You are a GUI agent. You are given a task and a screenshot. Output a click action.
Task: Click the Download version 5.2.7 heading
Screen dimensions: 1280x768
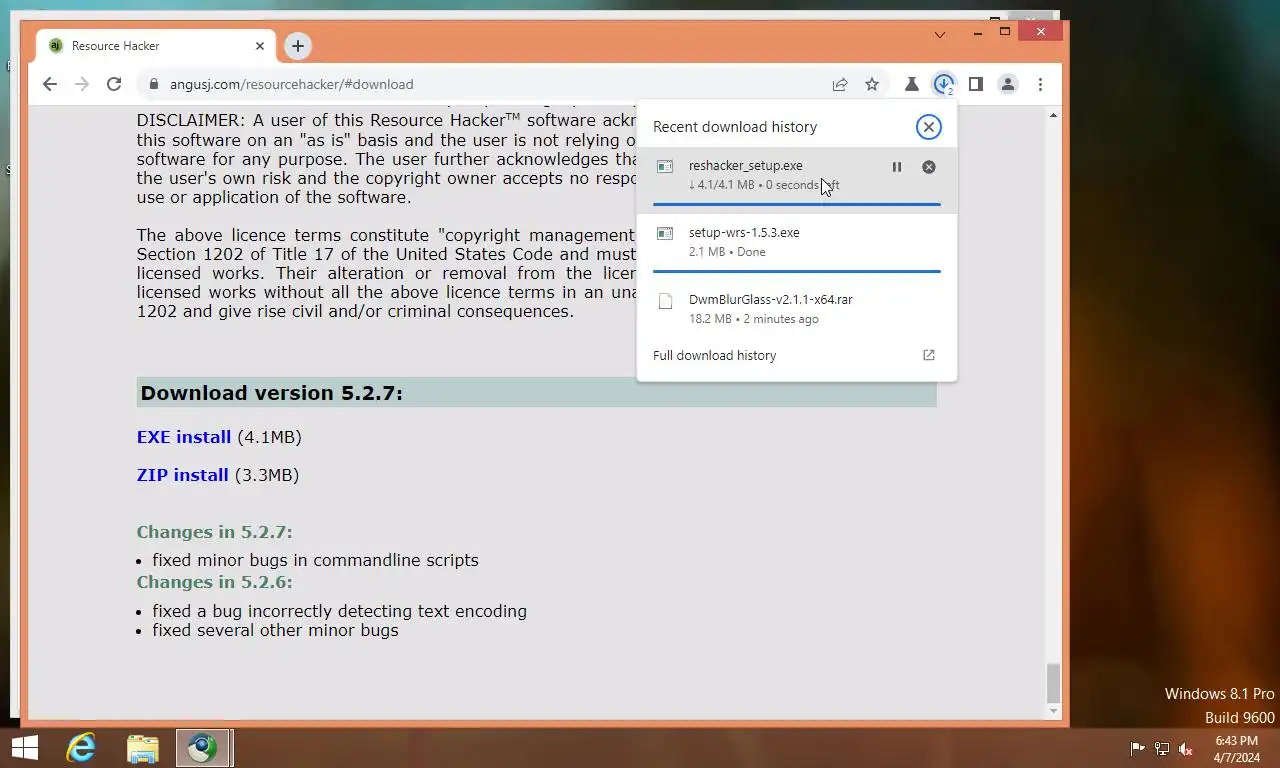tap(271, 393)
